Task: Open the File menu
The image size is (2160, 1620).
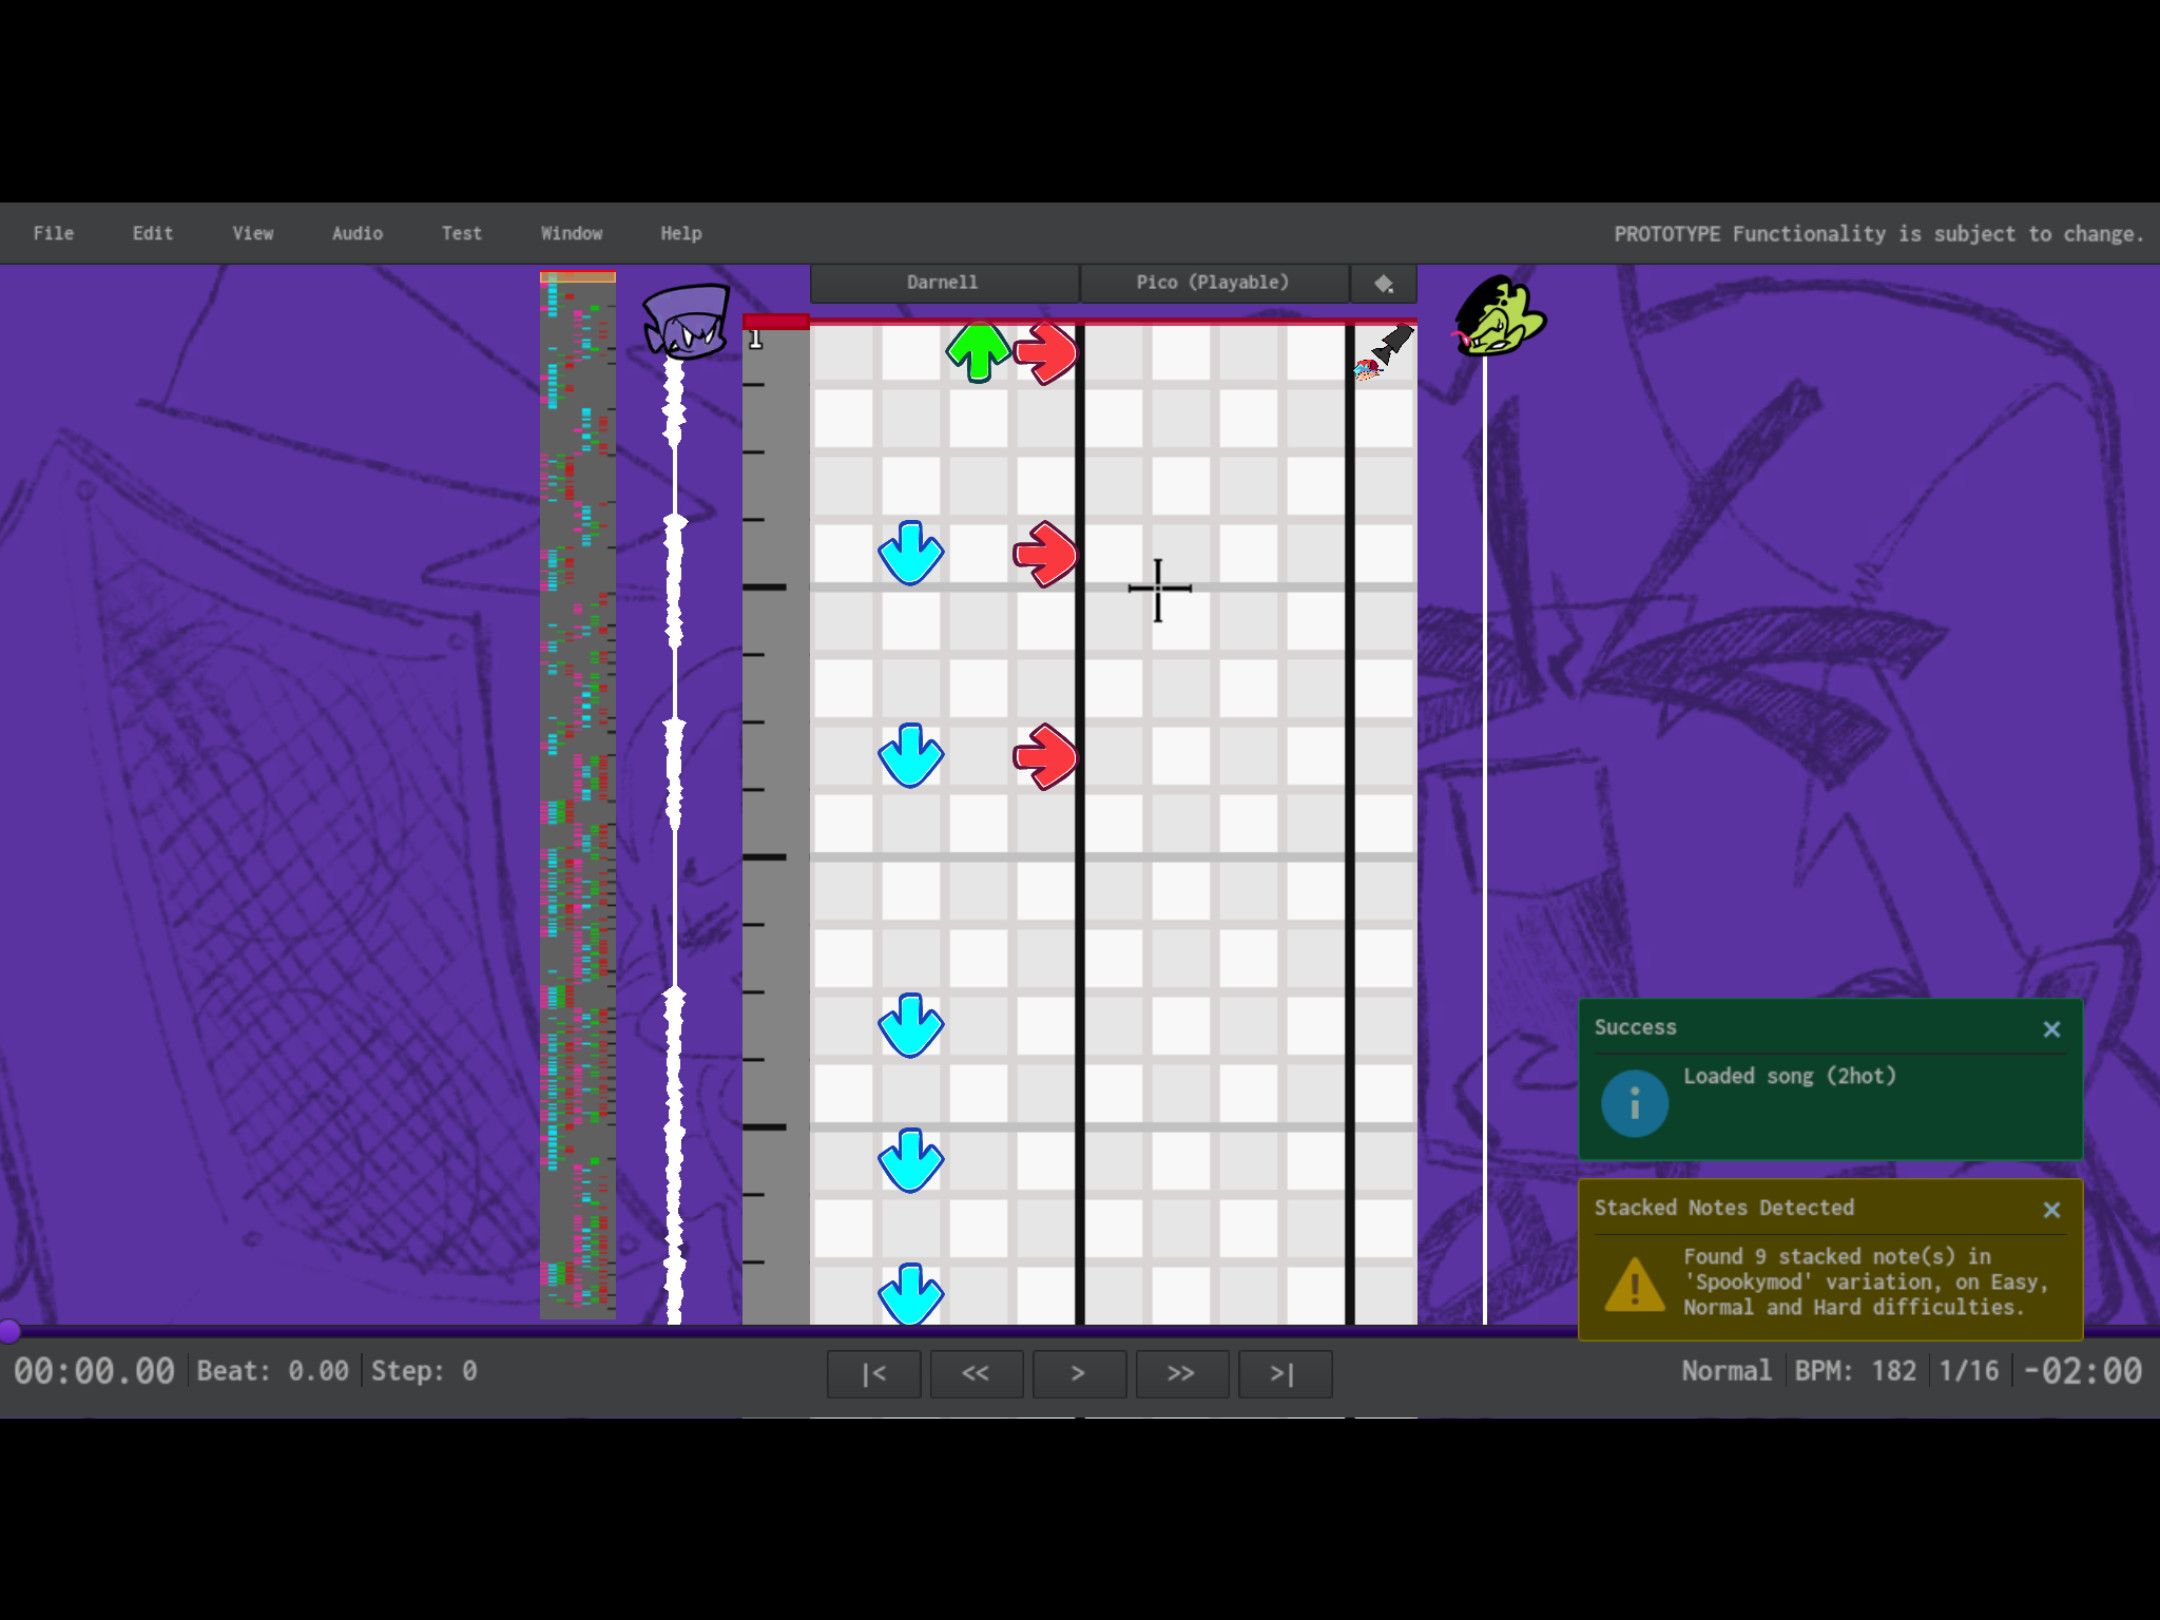Action: (53, 233)
